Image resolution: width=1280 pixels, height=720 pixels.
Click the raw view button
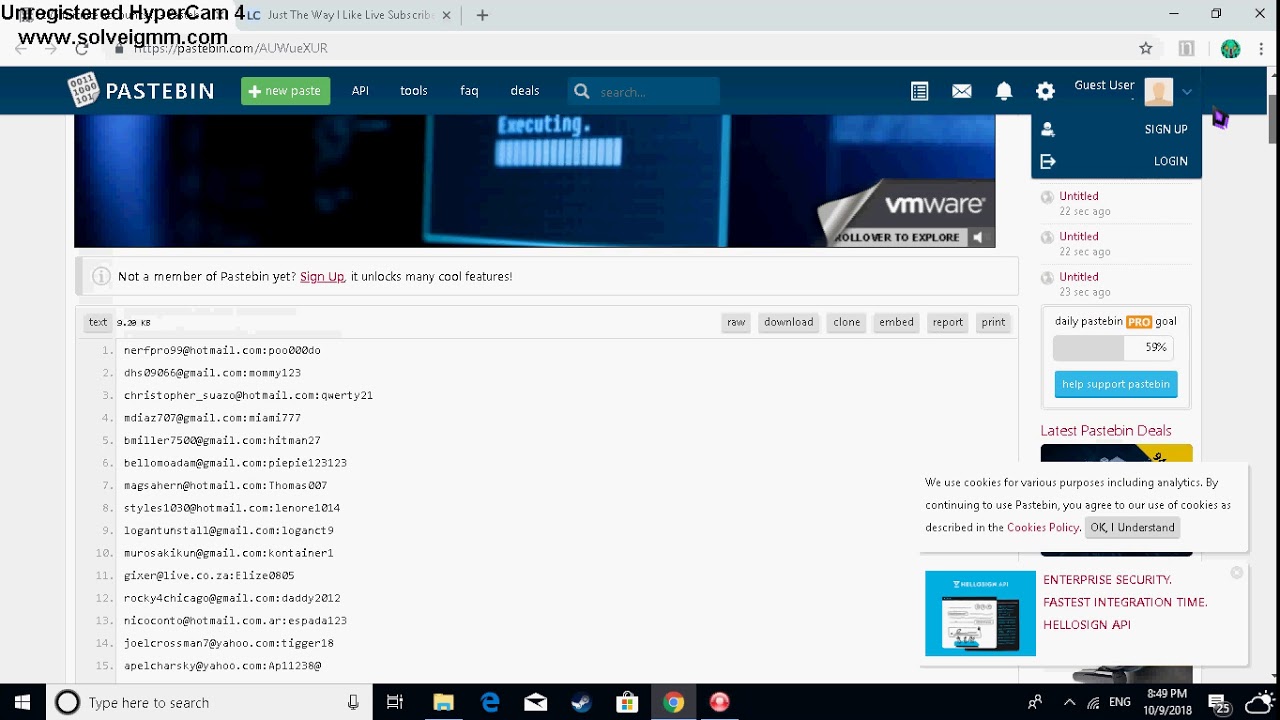click(x=736, y=322)
